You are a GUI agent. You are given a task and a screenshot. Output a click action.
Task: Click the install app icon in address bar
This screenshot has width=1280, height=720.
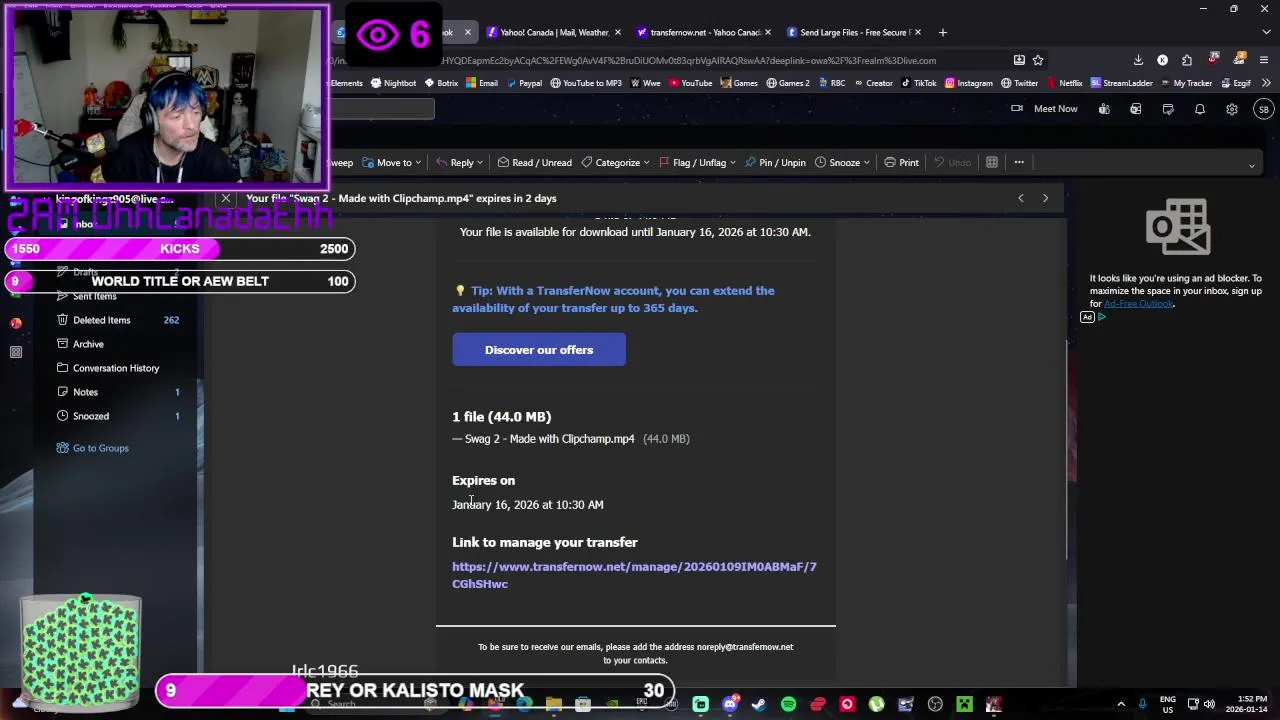1019,60
